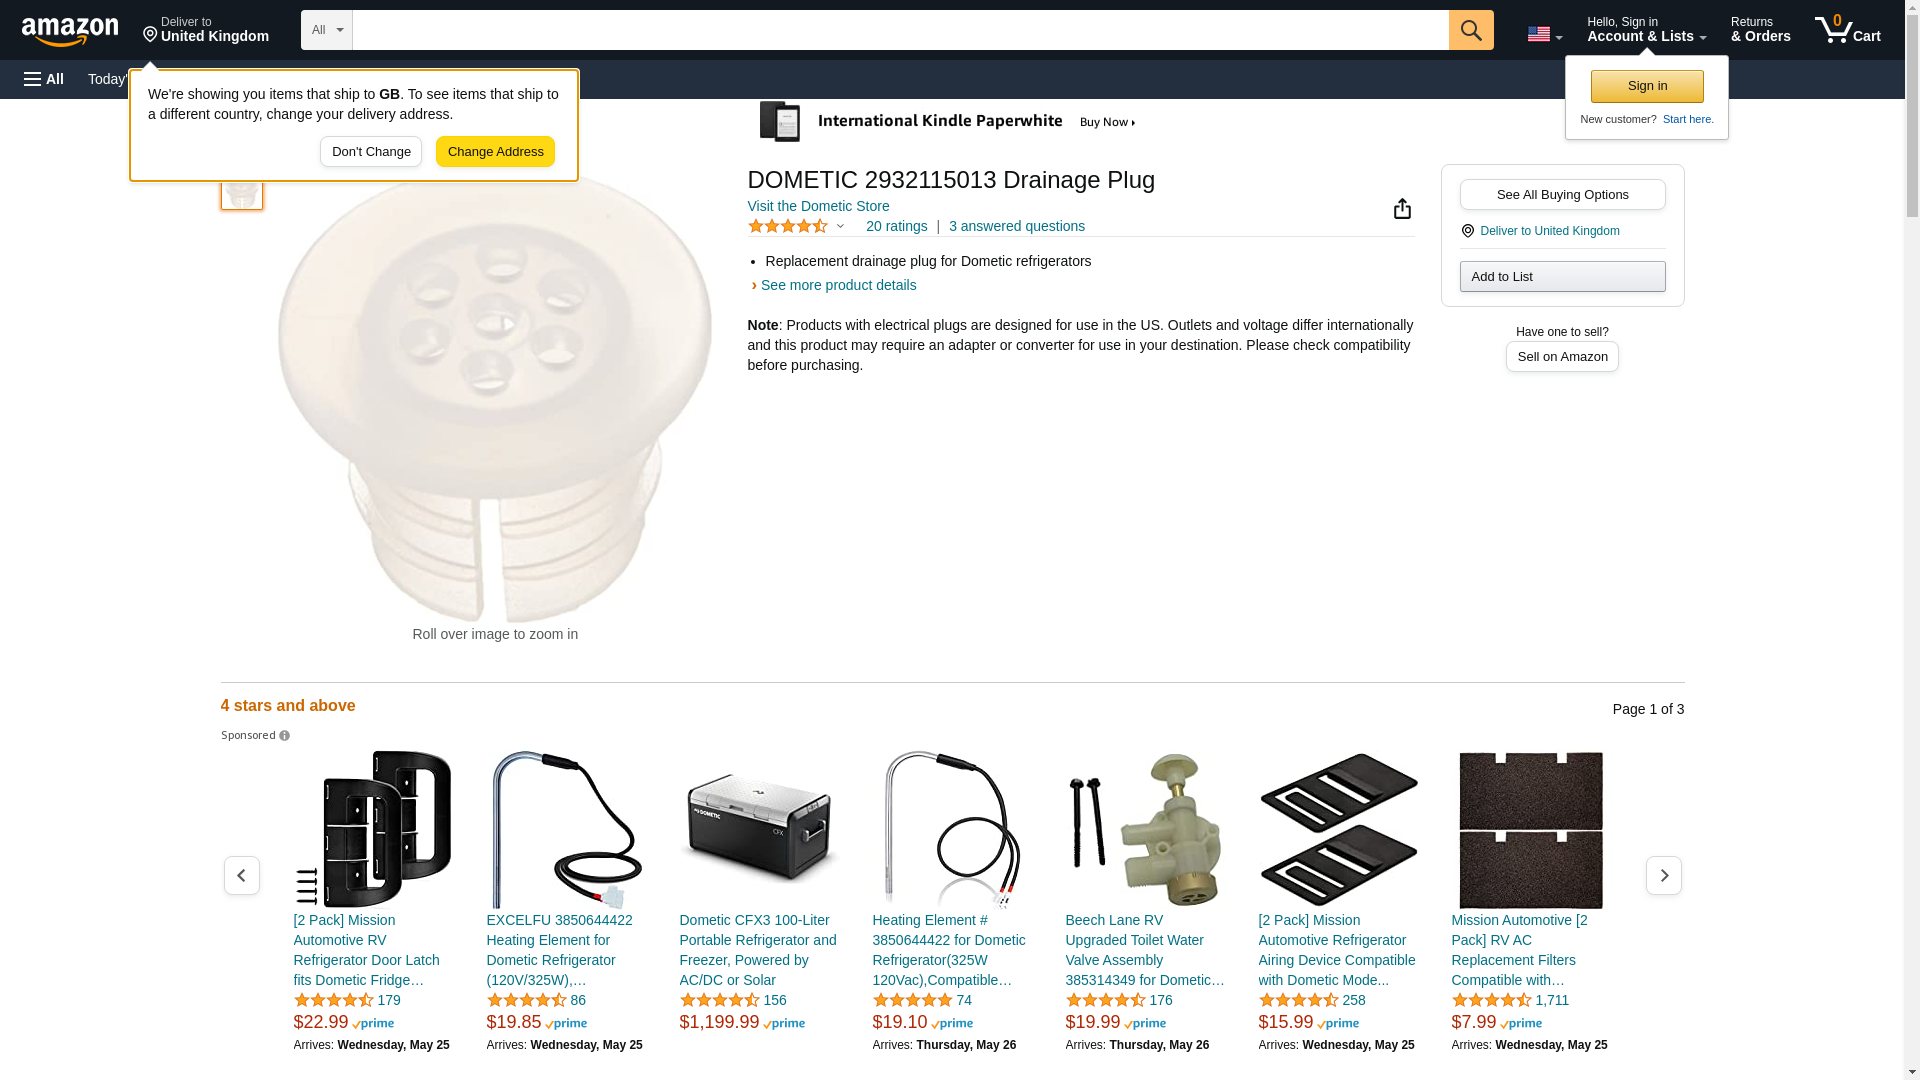Screen dimensions: 1920x1080
Task: Click carousel next arrow
Action: pyautogui.click(x=1664, y=876)
